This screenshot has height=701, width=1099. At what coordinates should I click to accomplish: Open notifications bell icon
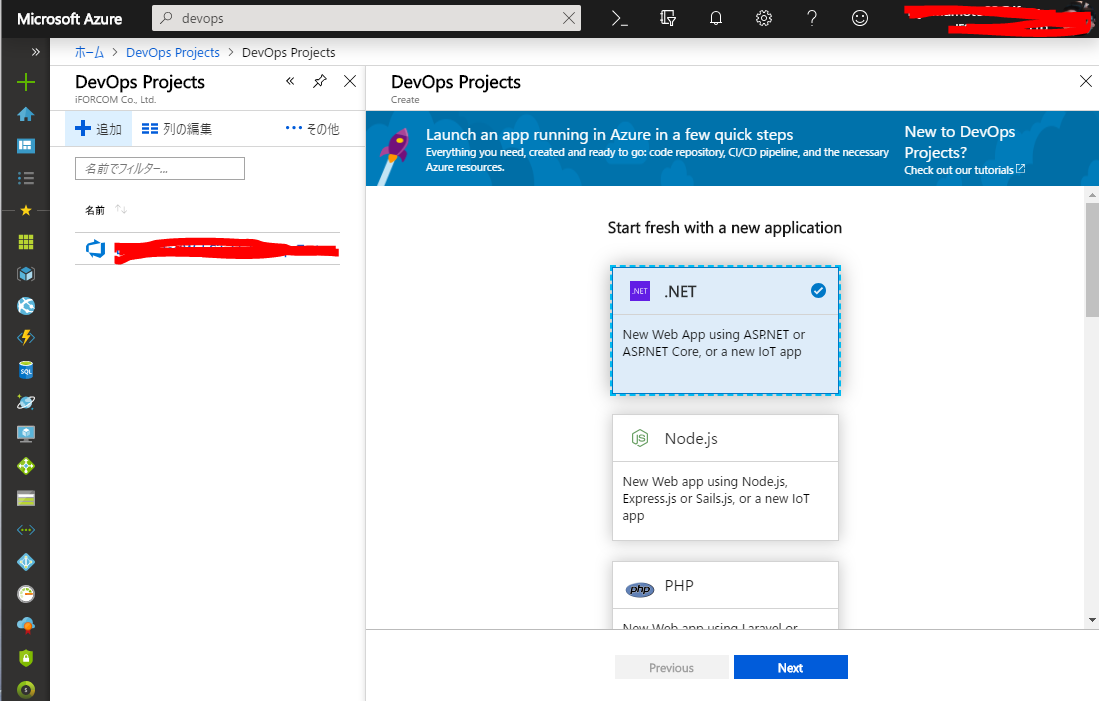716,18
